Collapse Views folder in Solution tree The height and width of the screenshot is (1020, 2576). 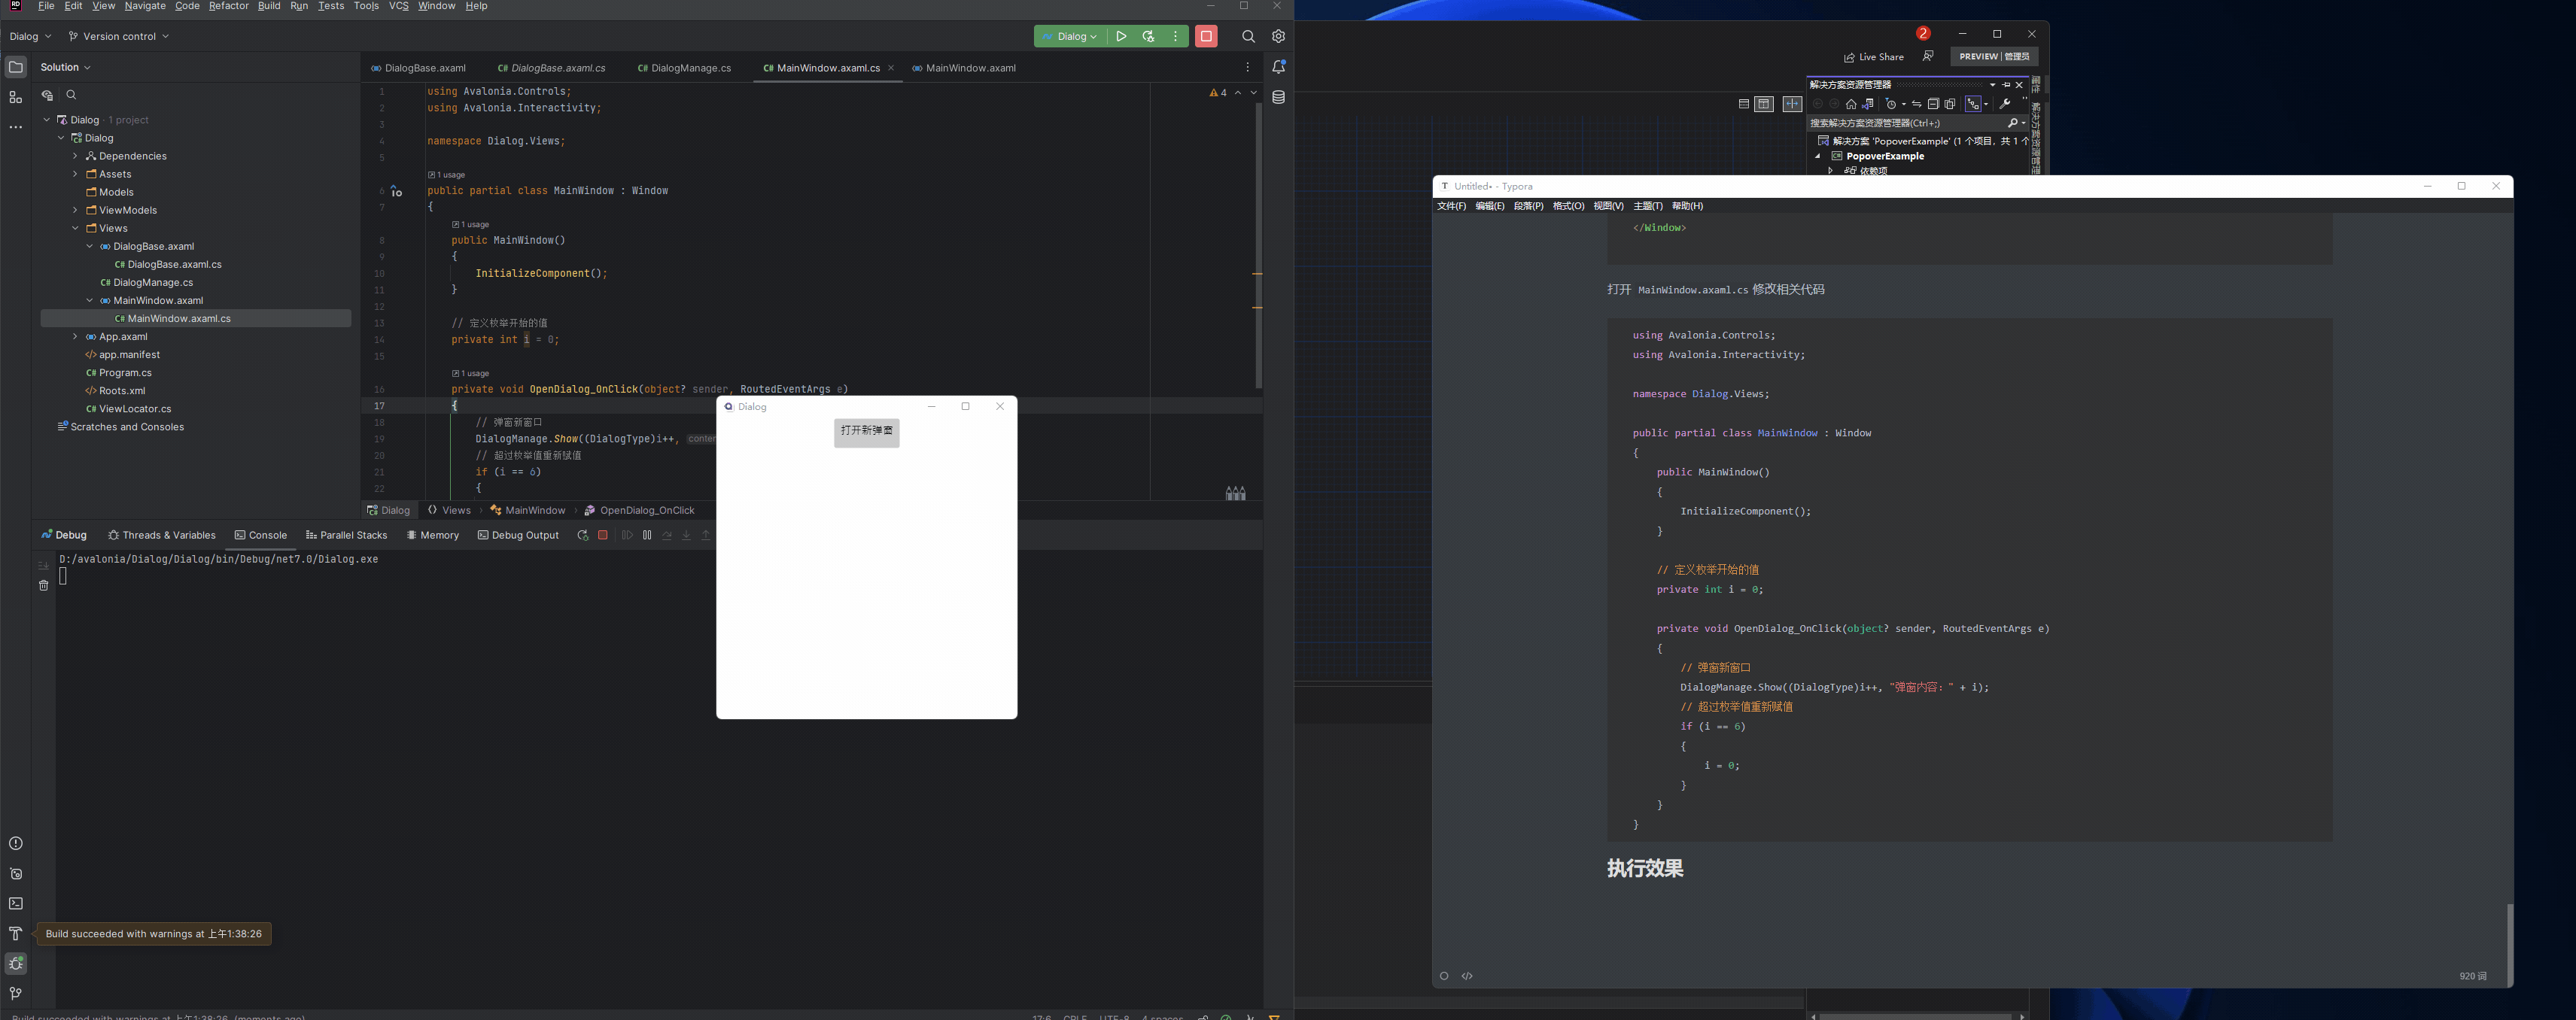[x=75, y=228]
